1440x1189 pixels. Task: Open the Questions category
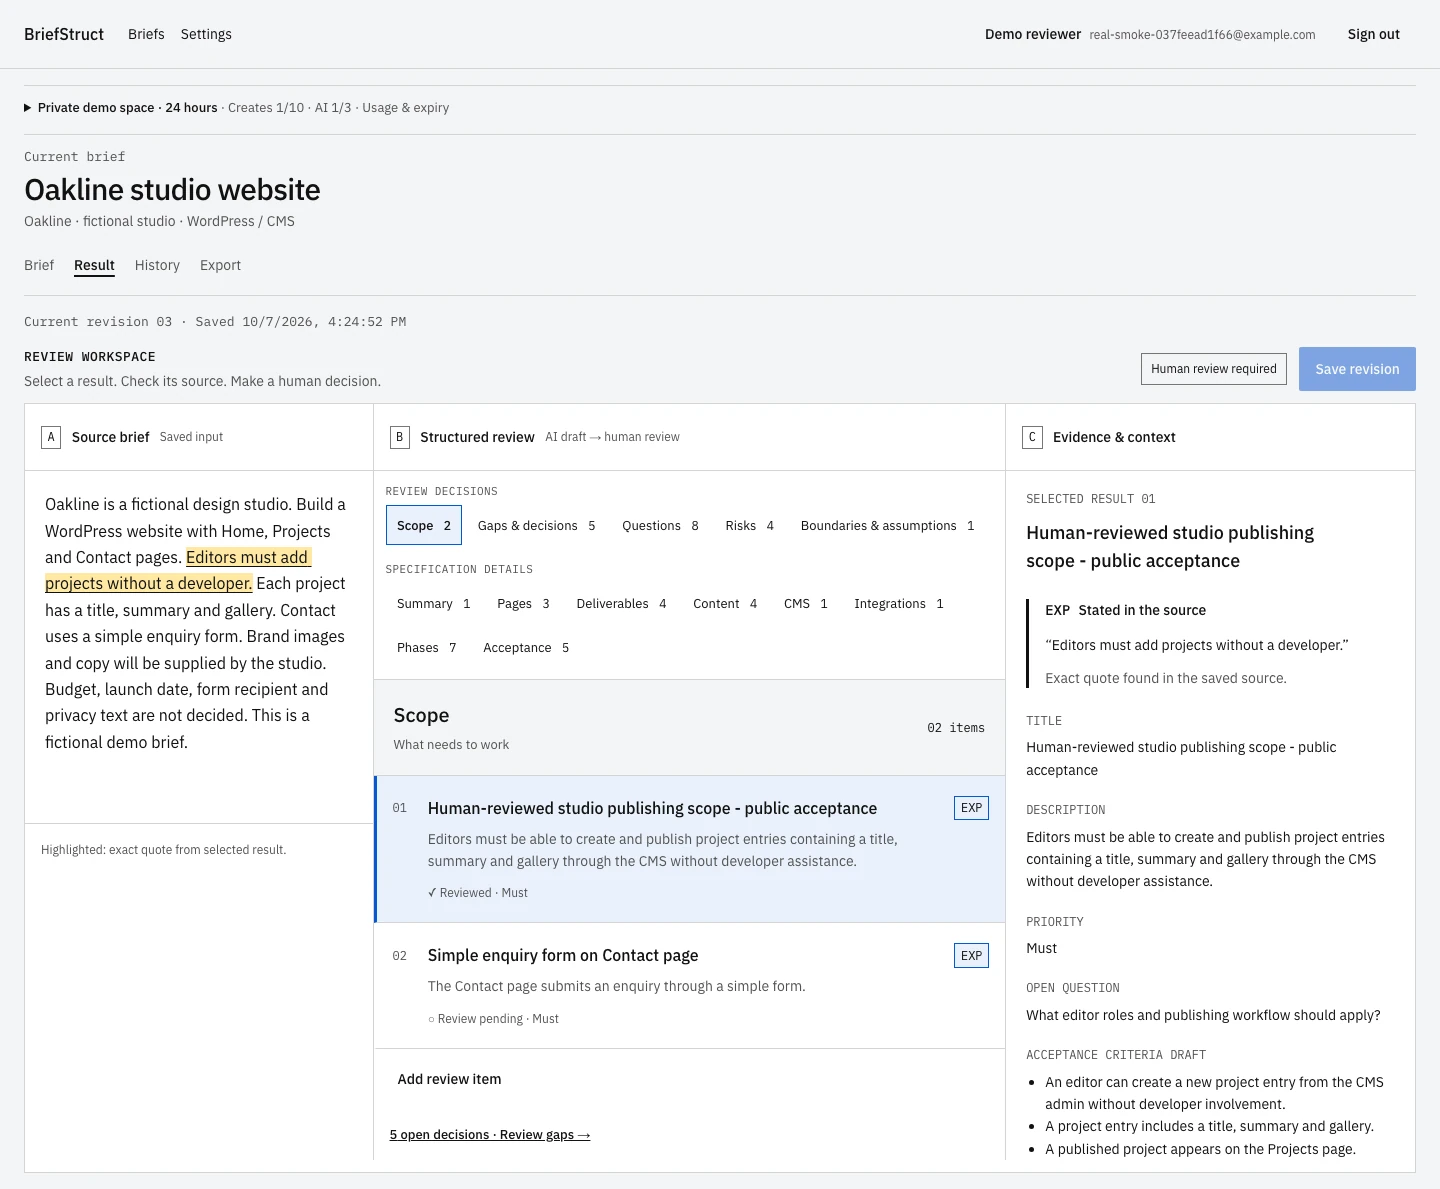click(660, 526)
